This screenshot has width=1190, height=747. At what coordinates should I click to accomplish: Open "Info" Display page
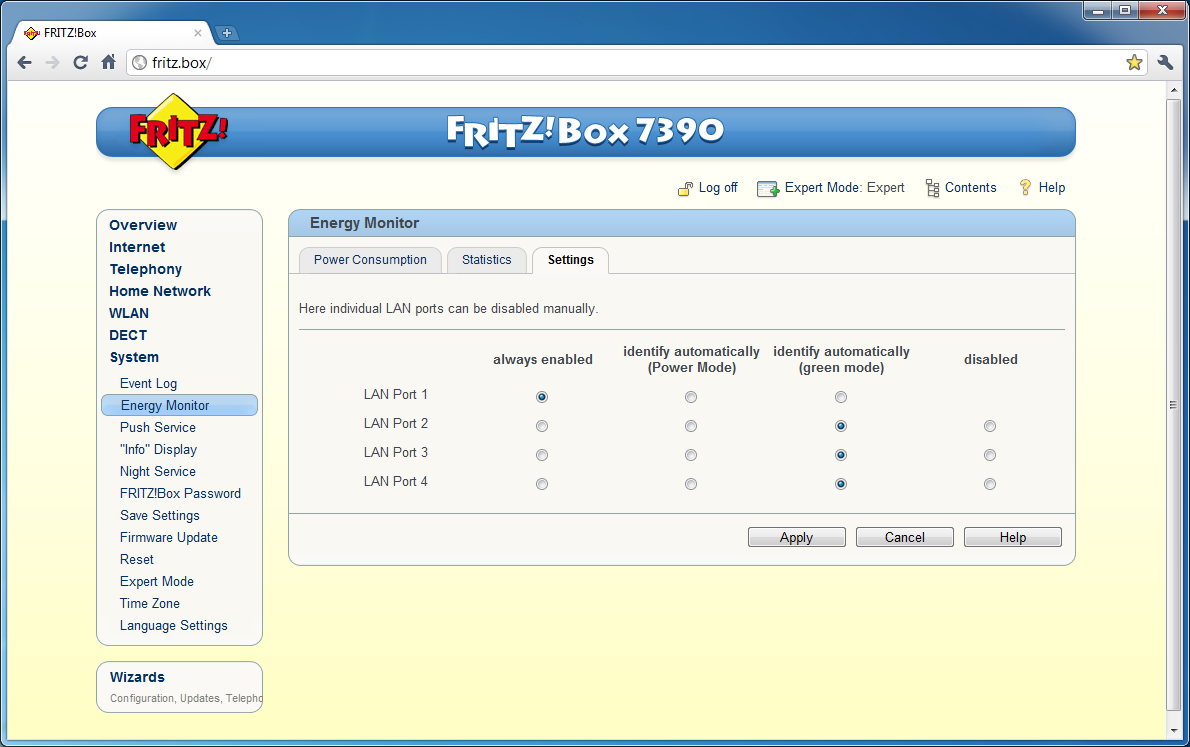[x=158, y=449]
